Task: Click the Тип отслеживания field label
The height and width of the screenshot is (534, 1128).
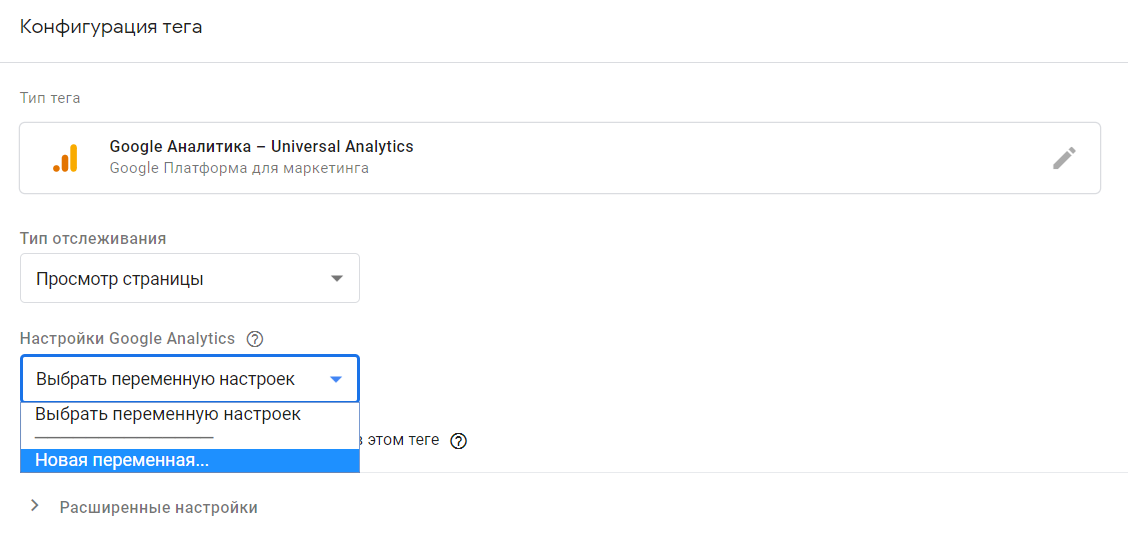Action: tap(94, 238)
